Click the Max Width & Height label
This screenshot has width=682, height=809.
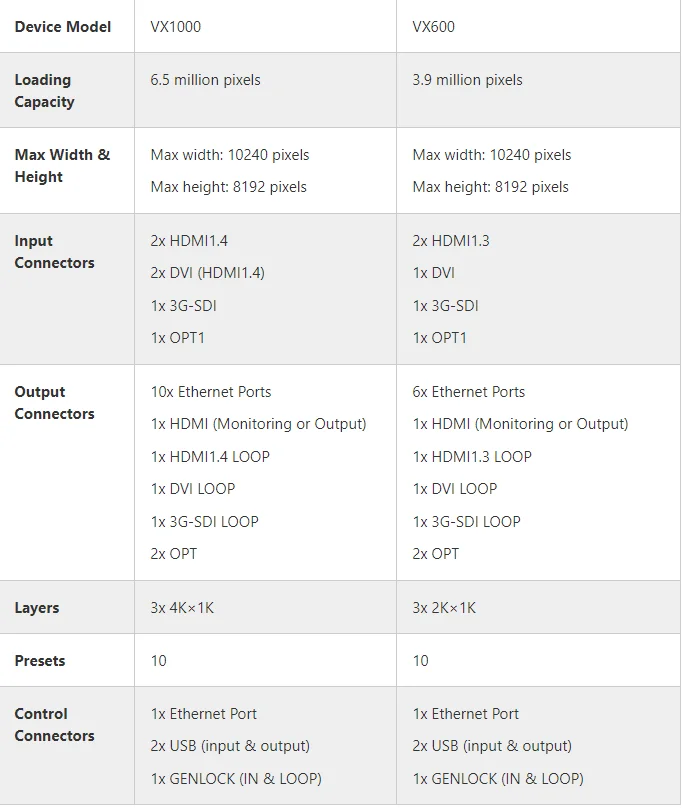coord(62,166)
